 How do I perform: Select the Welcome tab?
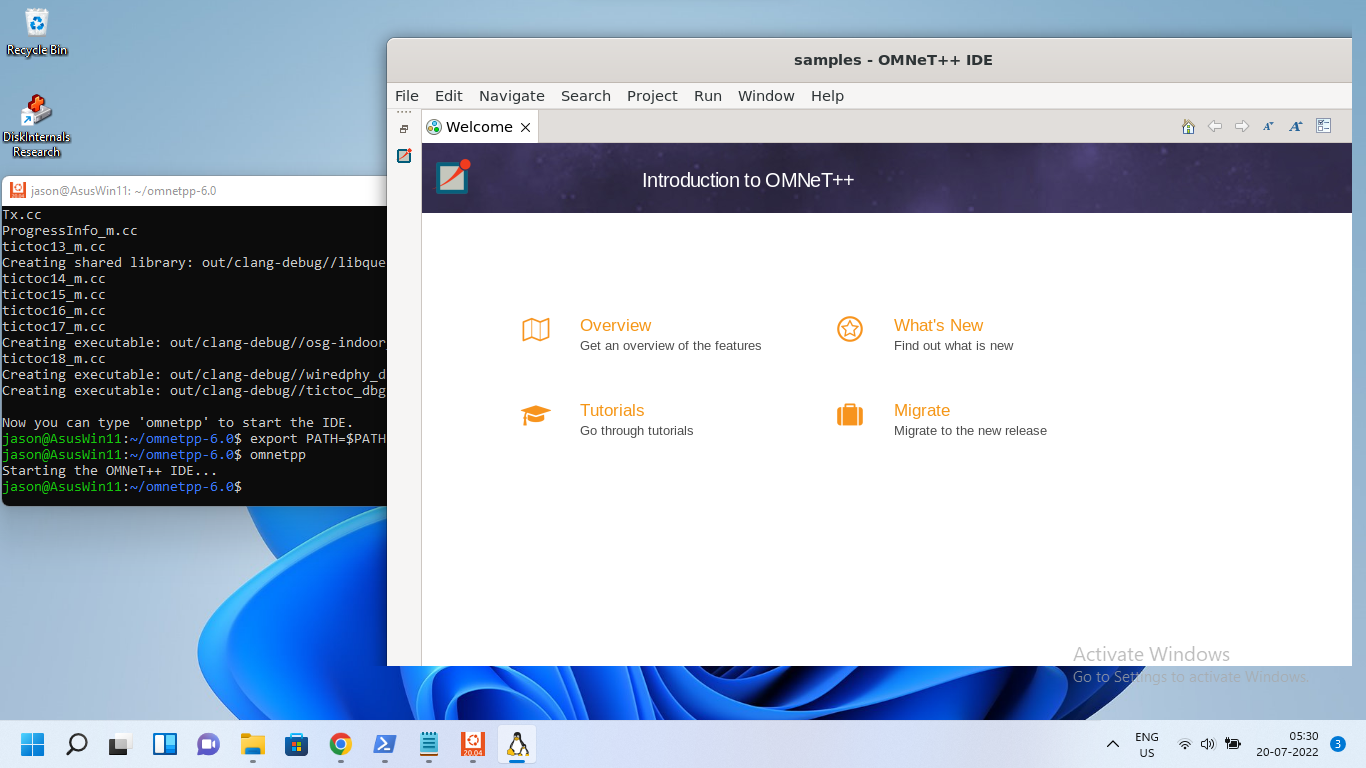coord(479,127)
